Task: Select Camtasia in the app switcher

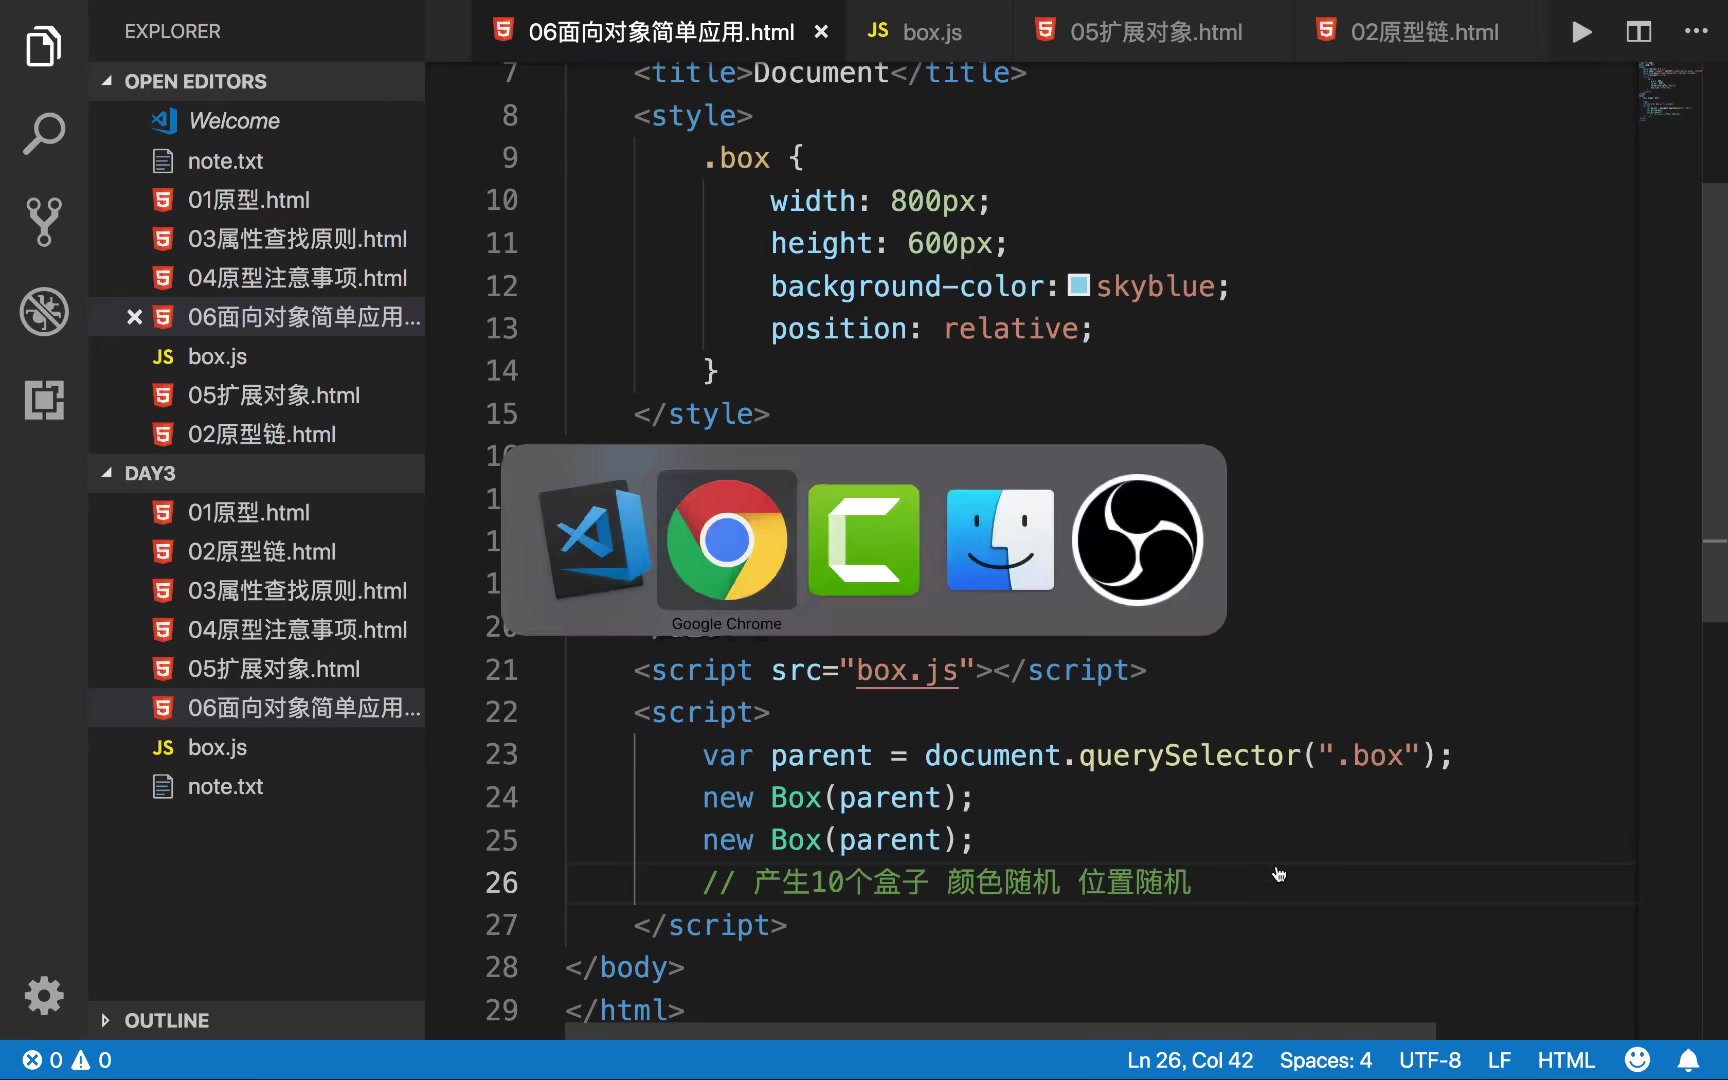Action: tap(864, 540)
